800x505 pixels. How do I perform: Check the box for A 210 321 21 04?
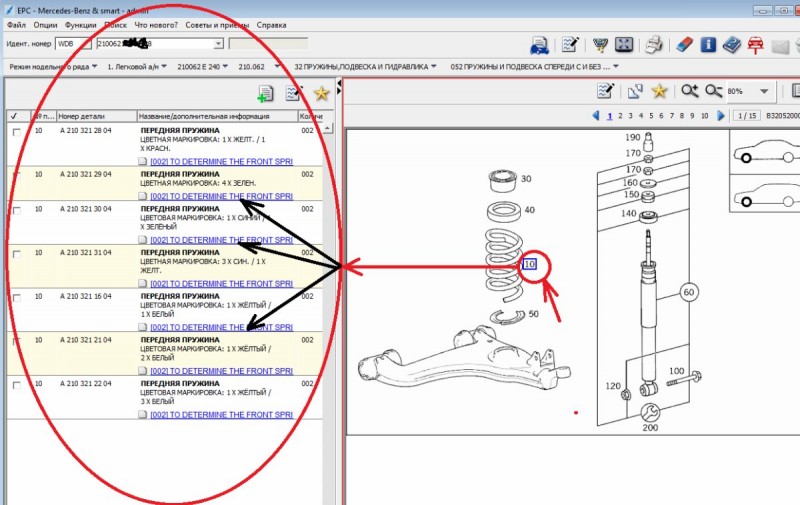point(16,341)
